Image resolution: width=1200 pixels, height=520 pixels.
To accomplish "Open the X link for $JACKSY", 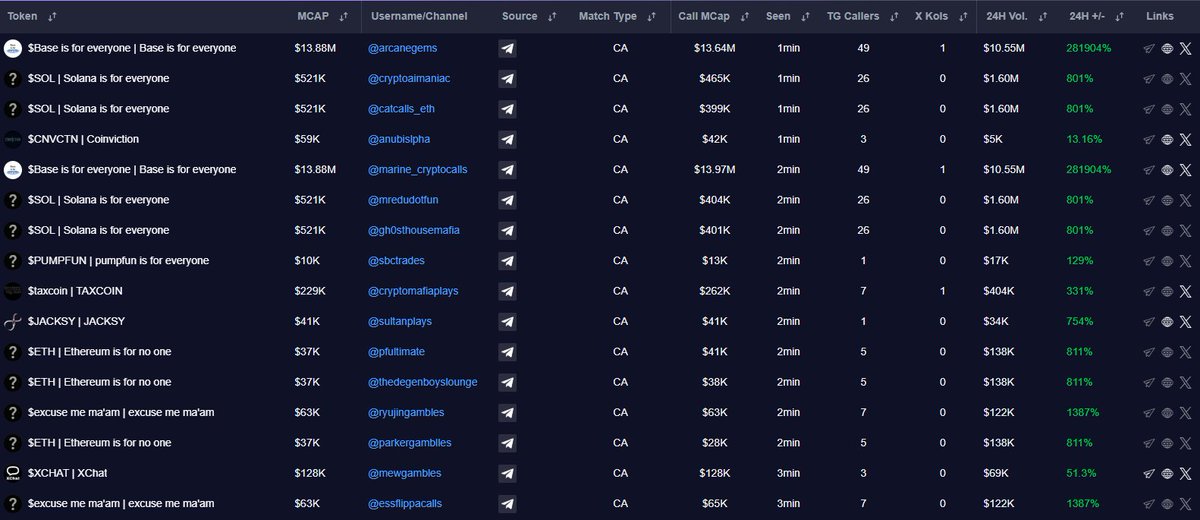I will point(1186,321).
